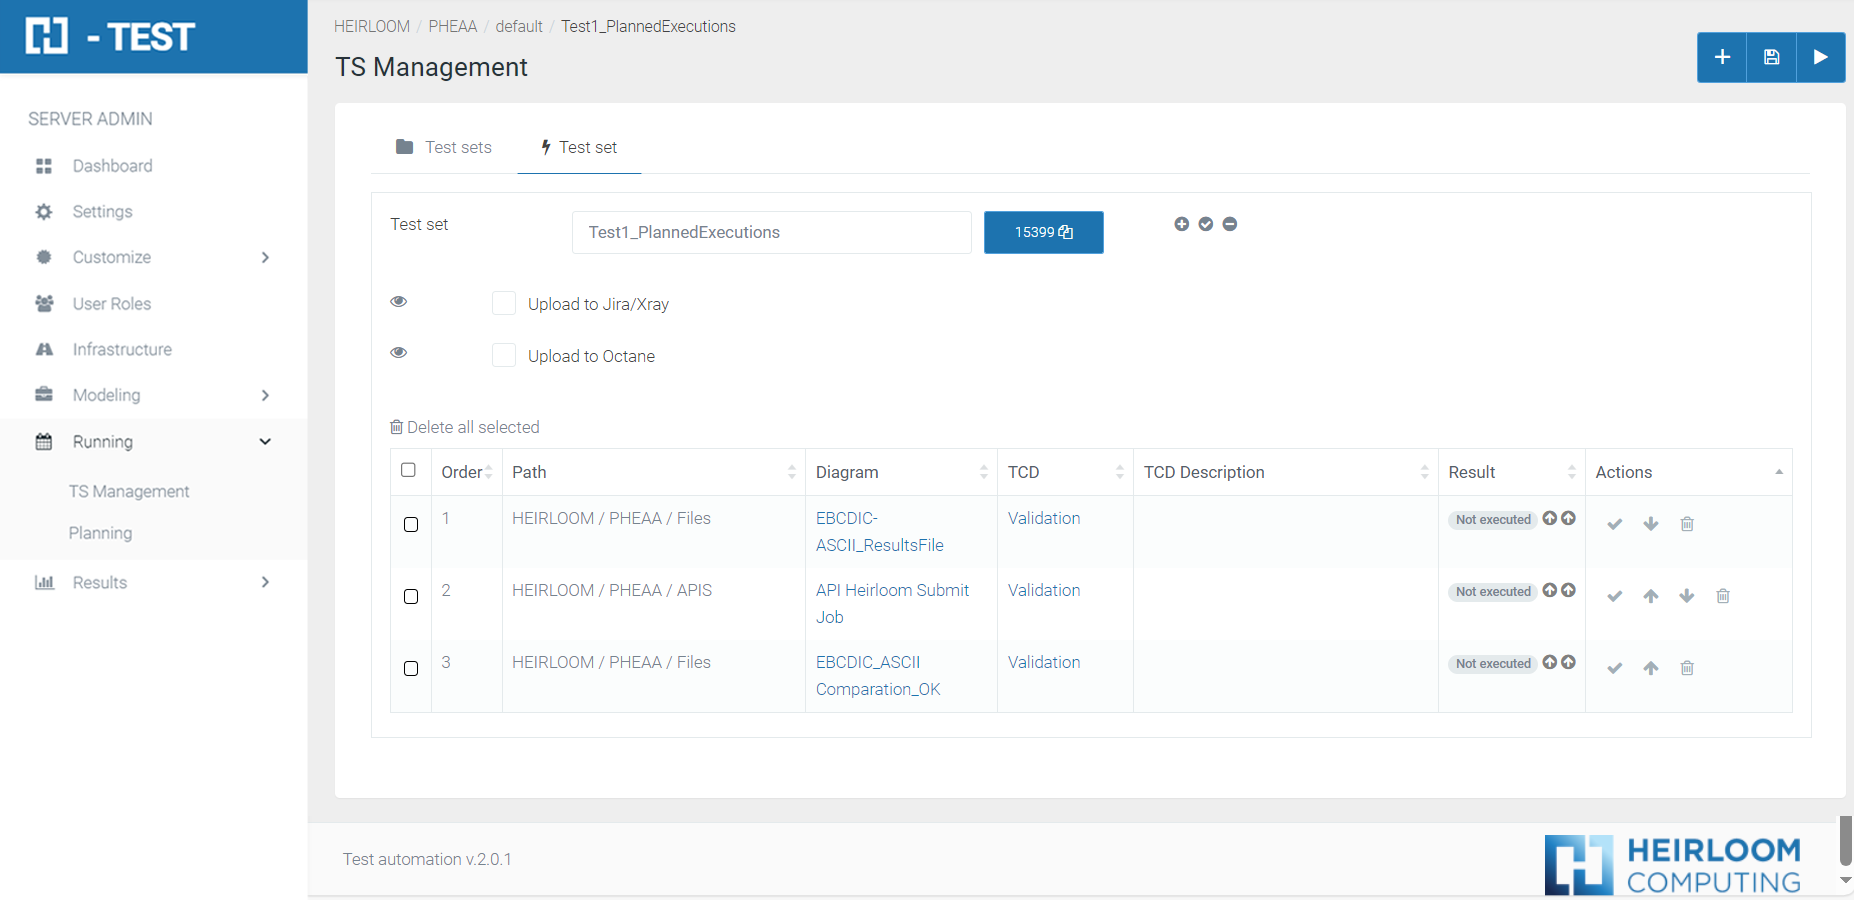The width and height of the screenshot is (1854, 900).
Task: Expand the Results sidebar menu
Action: point(154,583)
